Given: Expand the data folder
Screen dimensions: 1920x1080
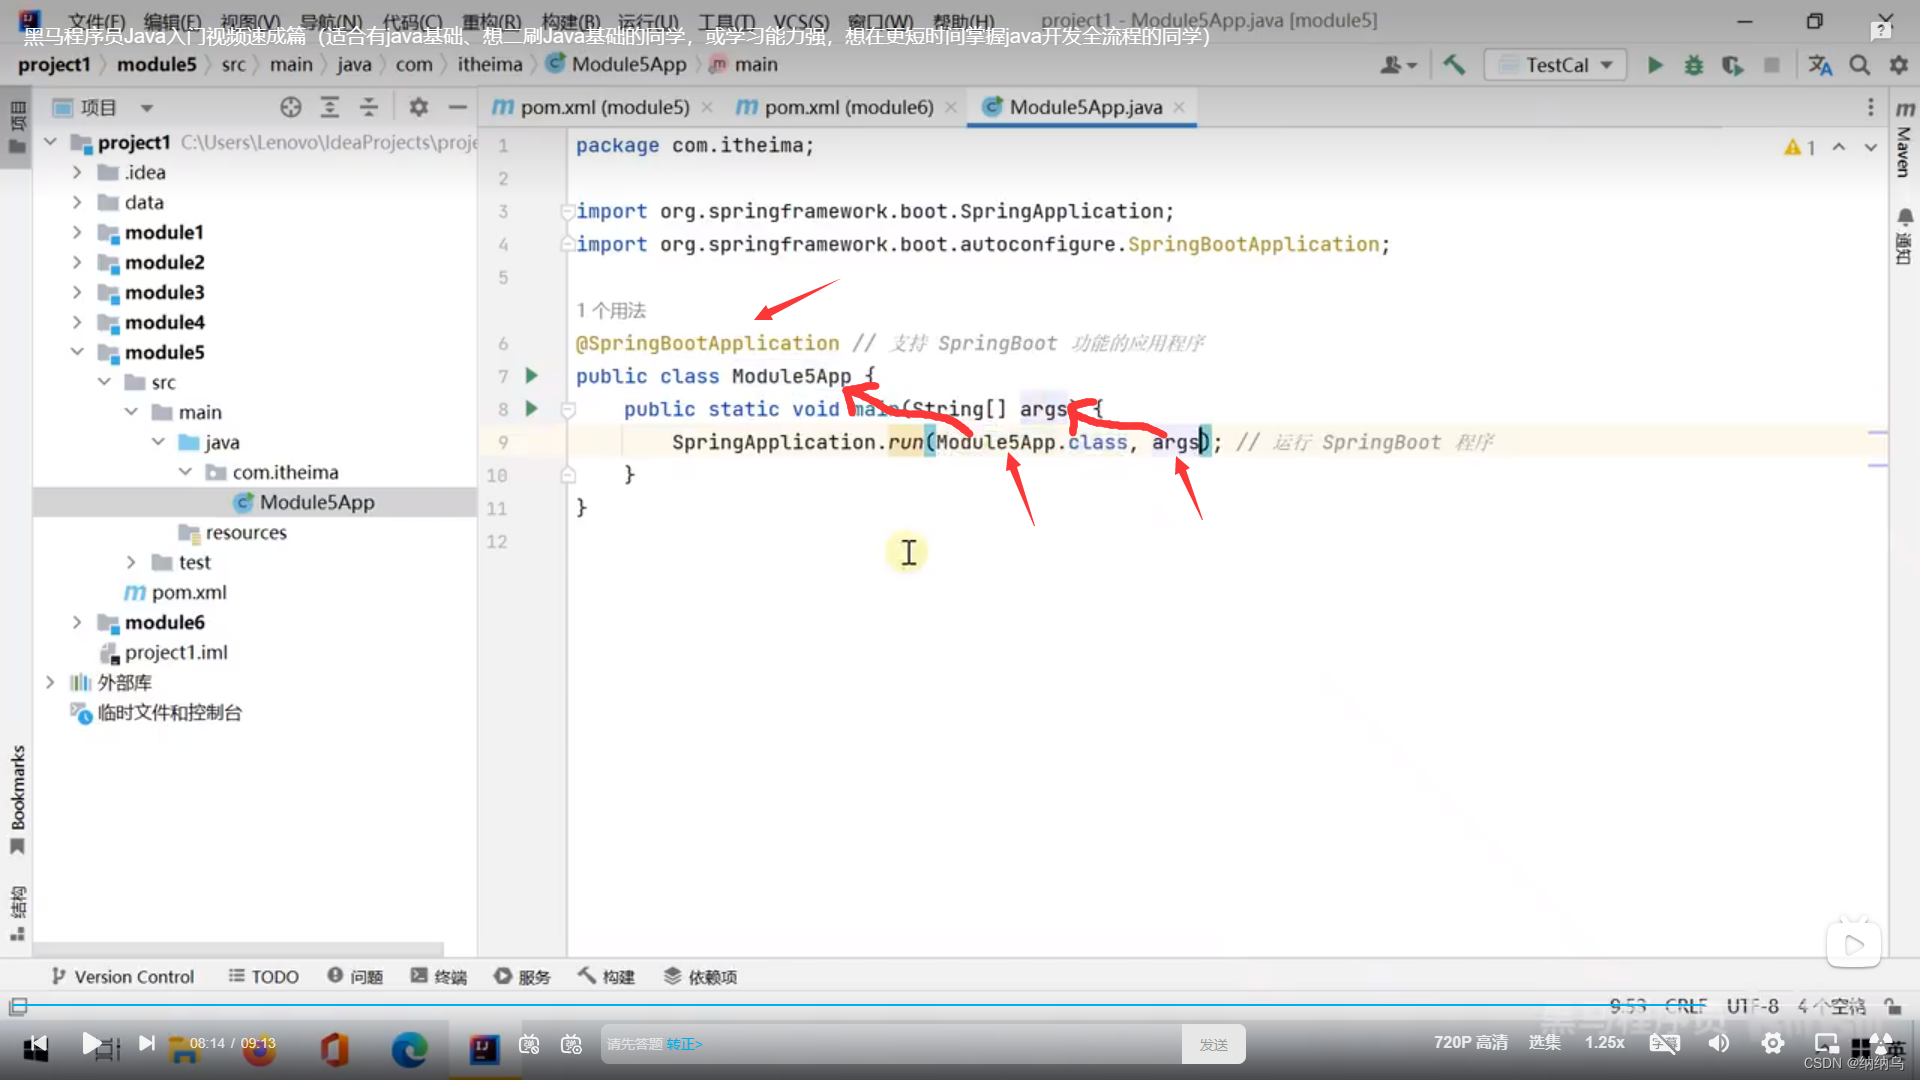Looking at the screenshot, I should [x=77, y=202].
